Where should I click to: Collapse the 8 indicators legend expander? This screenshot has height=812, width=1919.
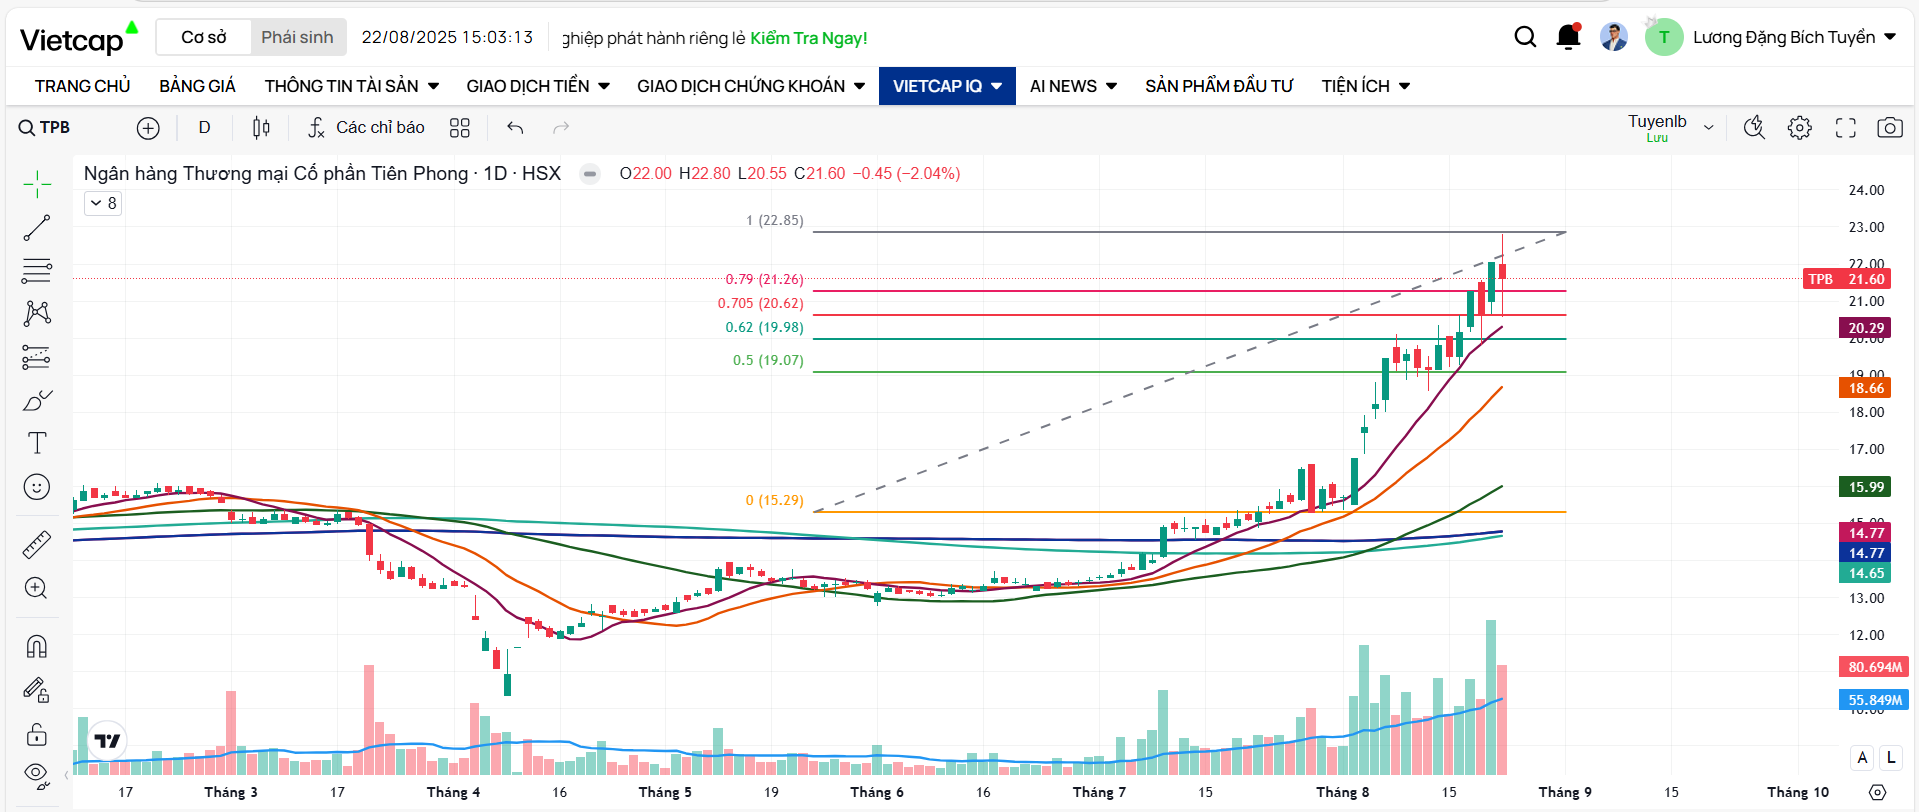tap(103, 203)
